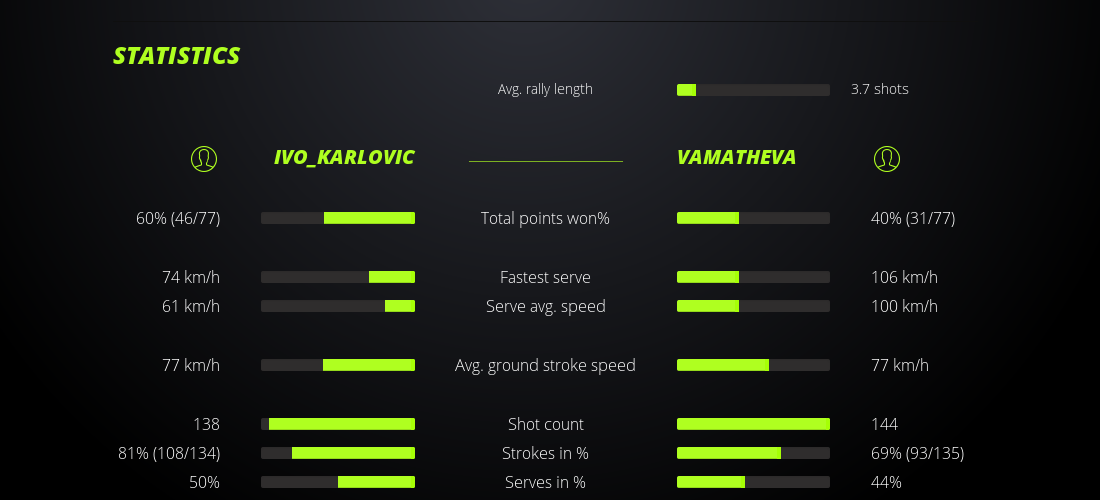The height and width of the screenshot is (500, 1100).
Task: Click Vamatheva's Shot count bar
Action: pyautogui.click(x=753, y=424)
